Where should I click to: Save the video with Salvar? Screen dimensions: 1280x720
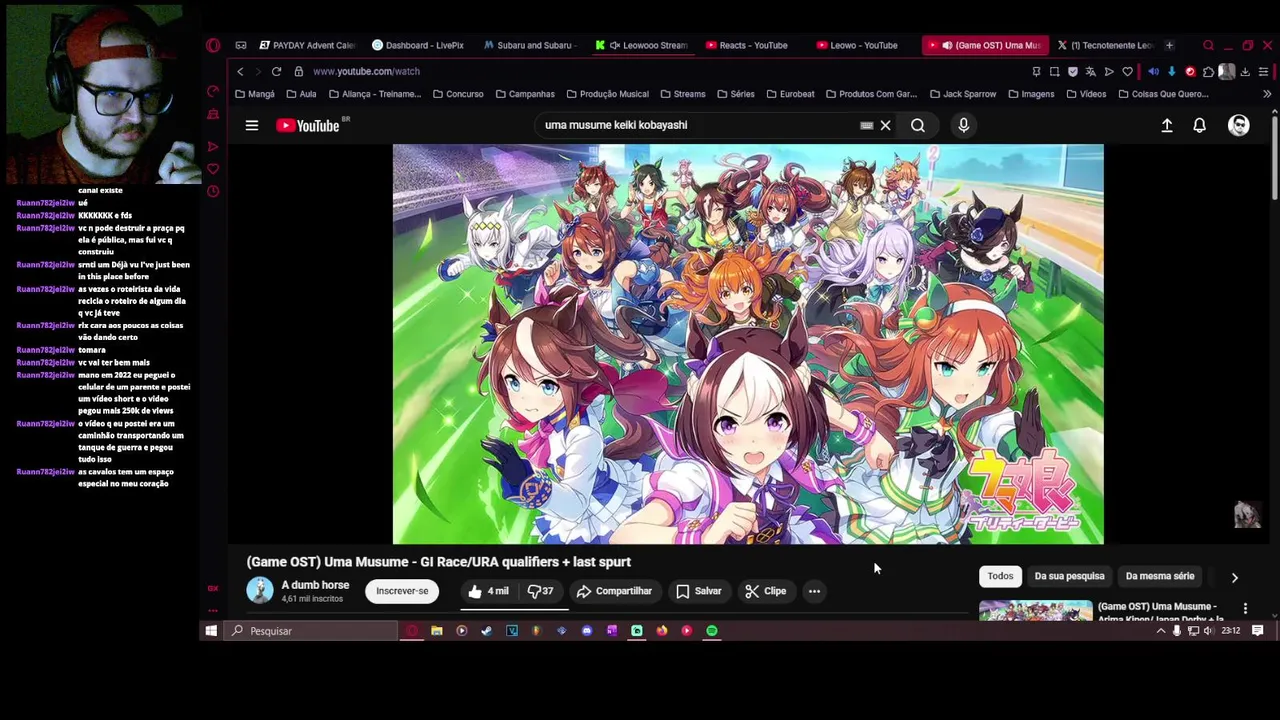point(698,591)
